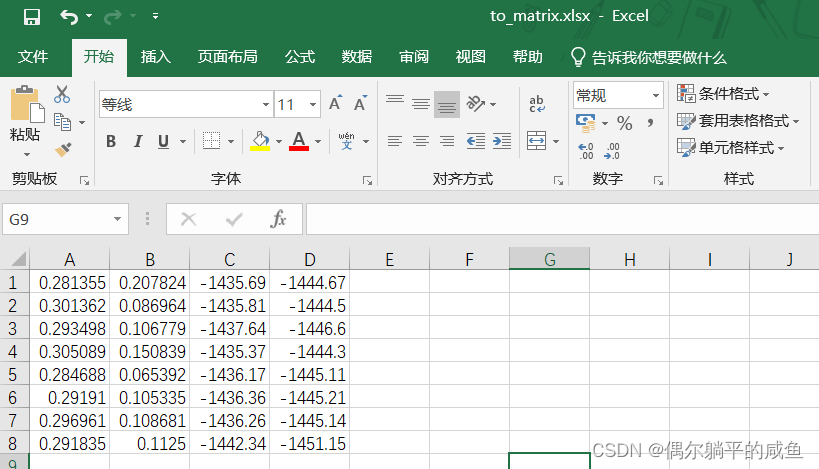
Task: Click the Increase Decimal icon
Action: pos(586,151)
